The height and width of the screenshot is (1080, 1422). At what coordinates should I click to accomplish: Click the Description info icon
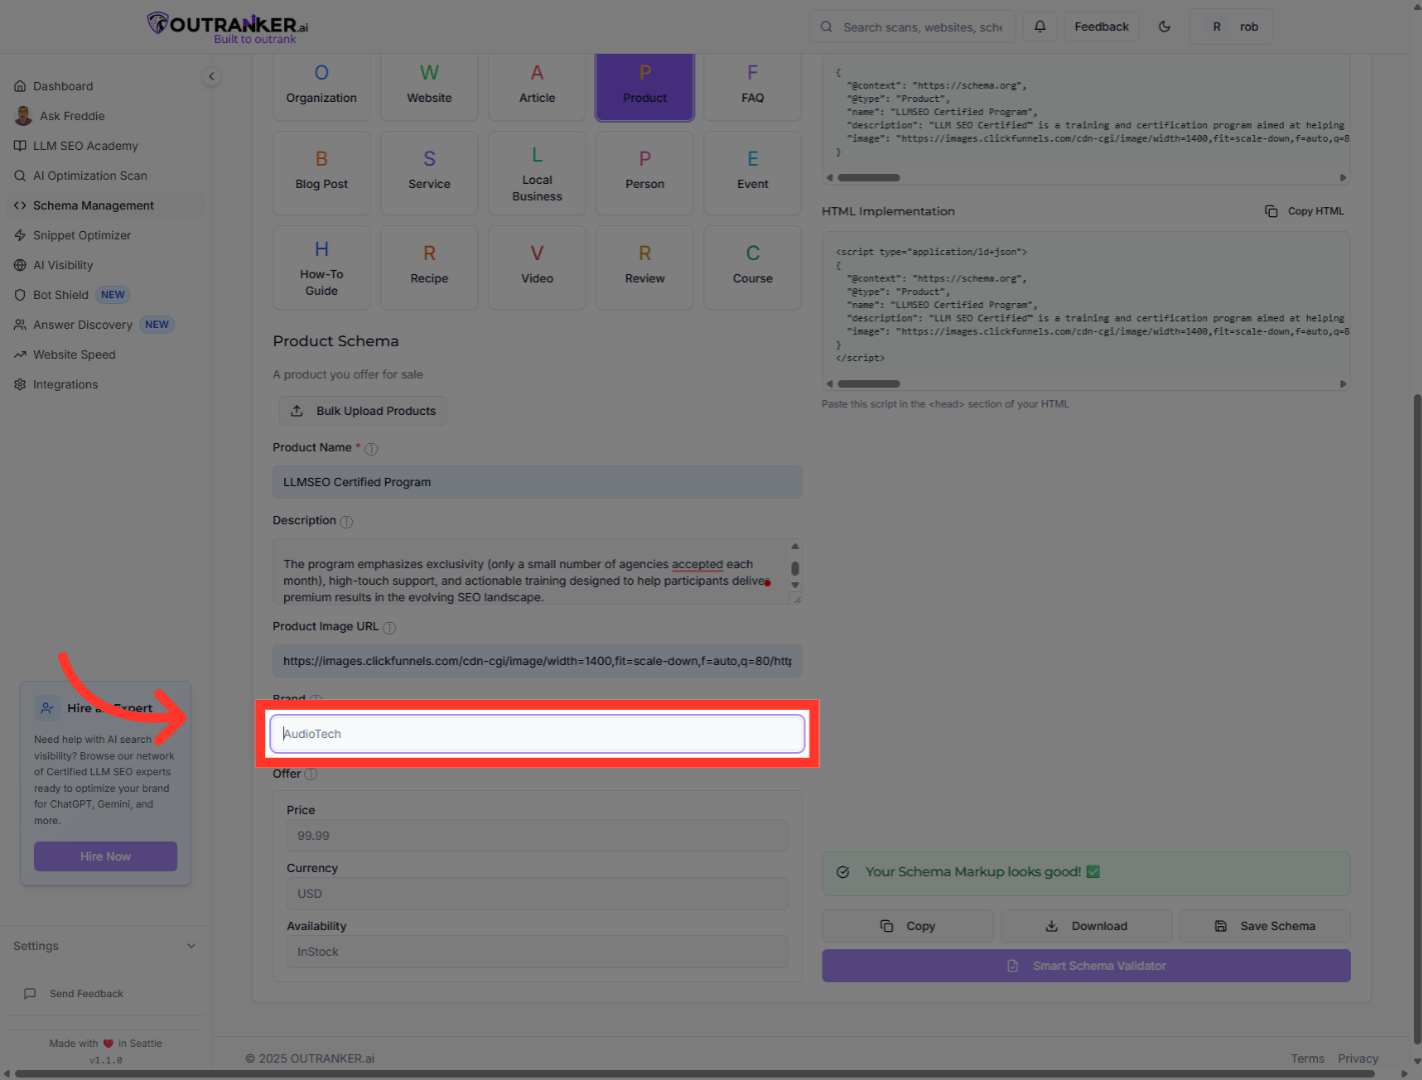click(347, 522)
